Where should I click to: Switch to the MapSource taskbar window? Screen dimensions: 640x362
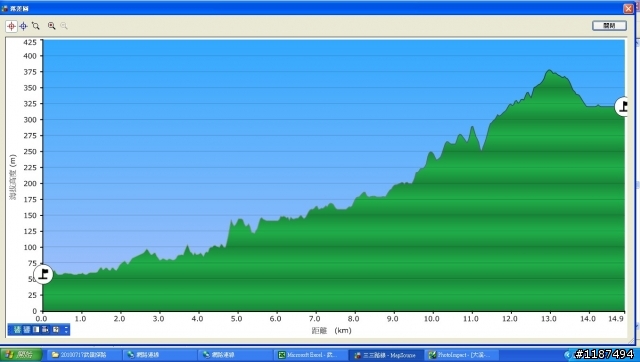click(x=385, y=355)
